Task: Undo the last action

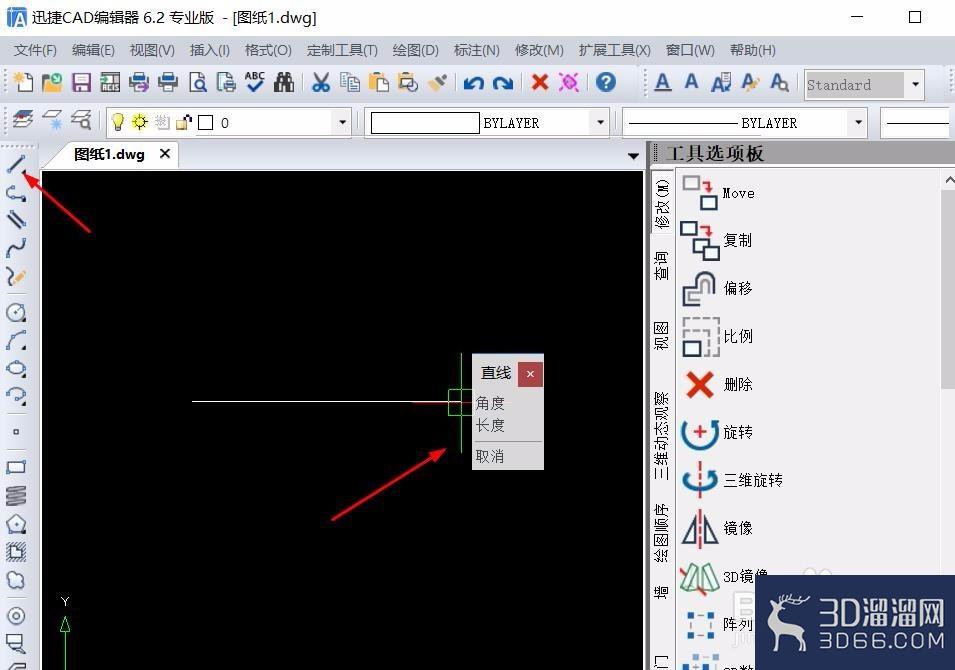Action: [x=473, y=82]
